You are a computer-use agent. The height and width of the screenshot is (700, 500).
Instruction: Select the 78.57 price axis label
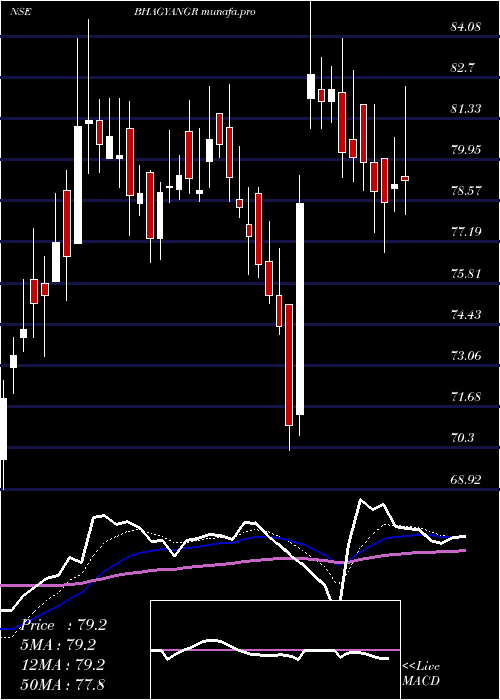click(x=466, y=191)
